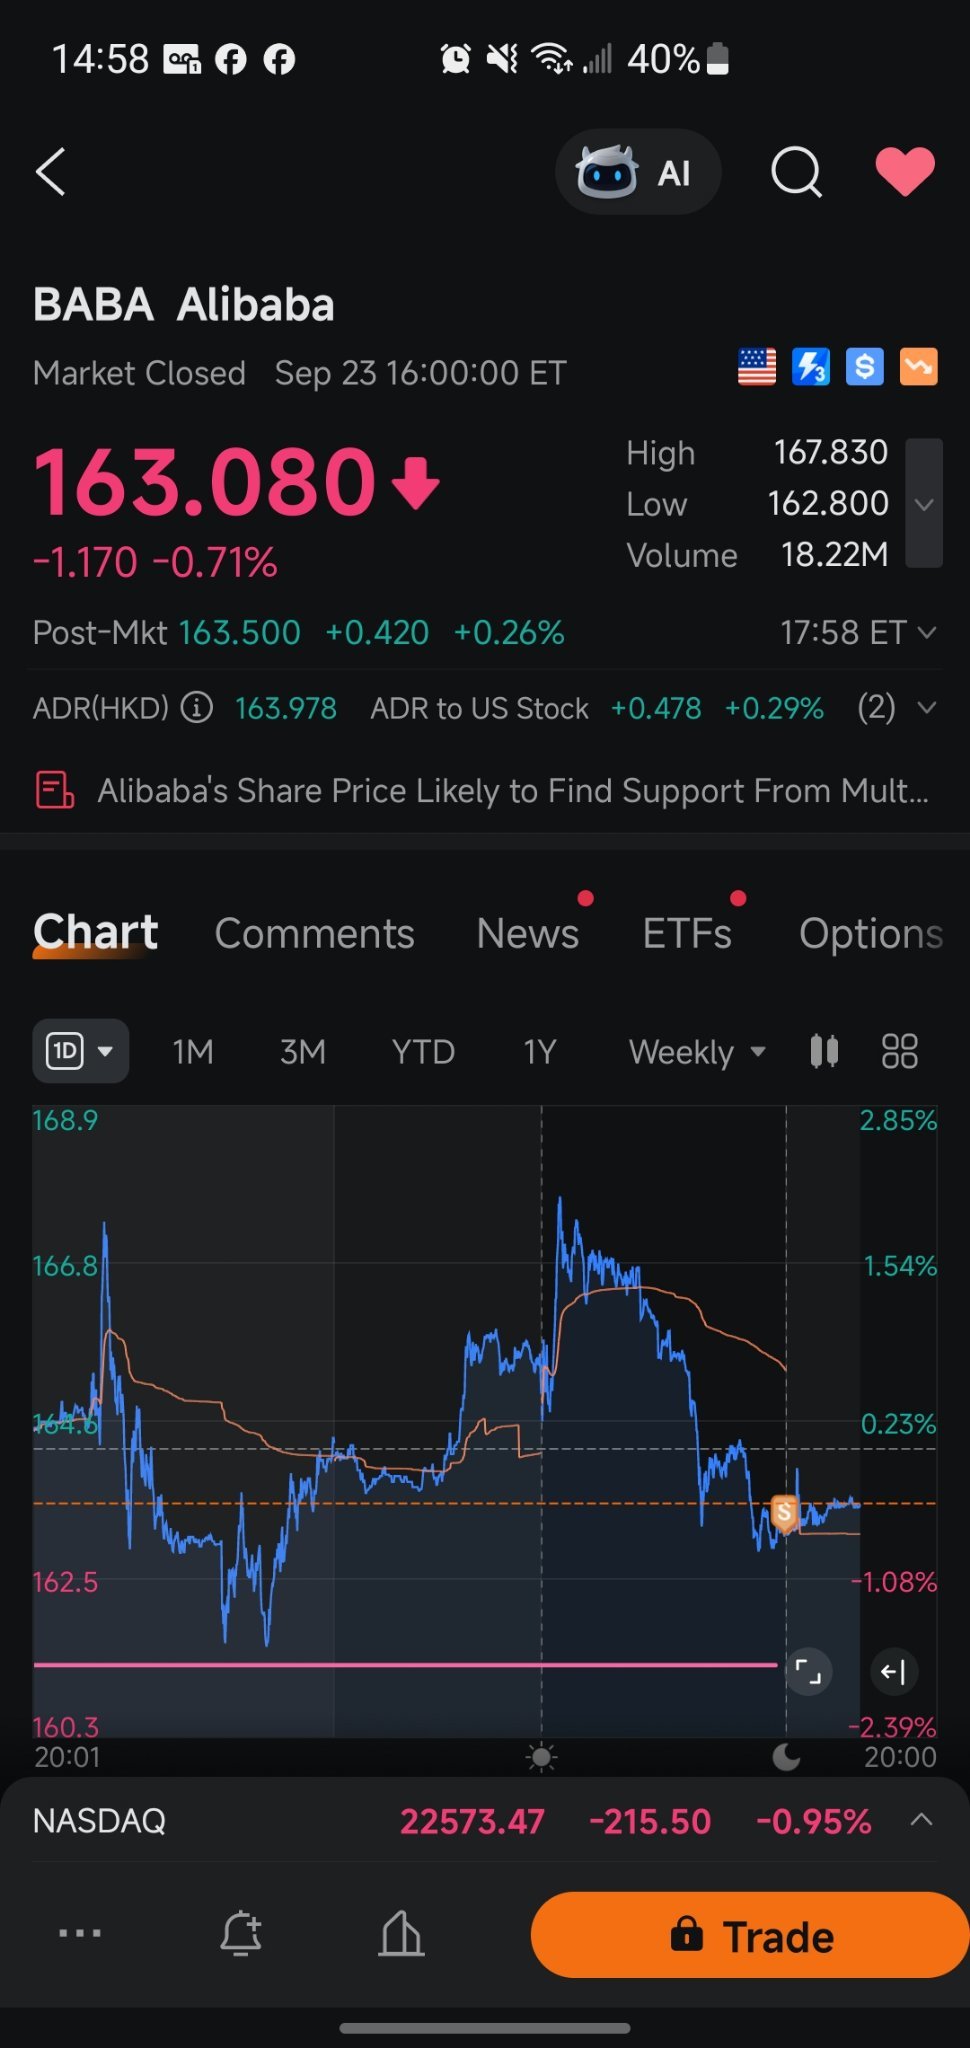The image size is (970, 2048).
Task: Switch to the Comments tab
Action: (x=314, y=934)
